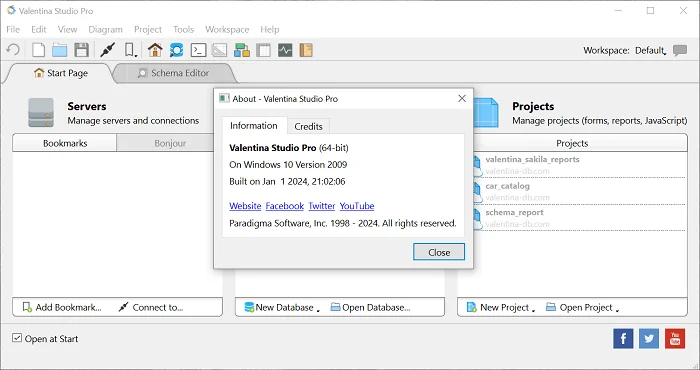Select the Credits tab in About dialog
Screen dimensions: 700x370
[x=308, y=126]
